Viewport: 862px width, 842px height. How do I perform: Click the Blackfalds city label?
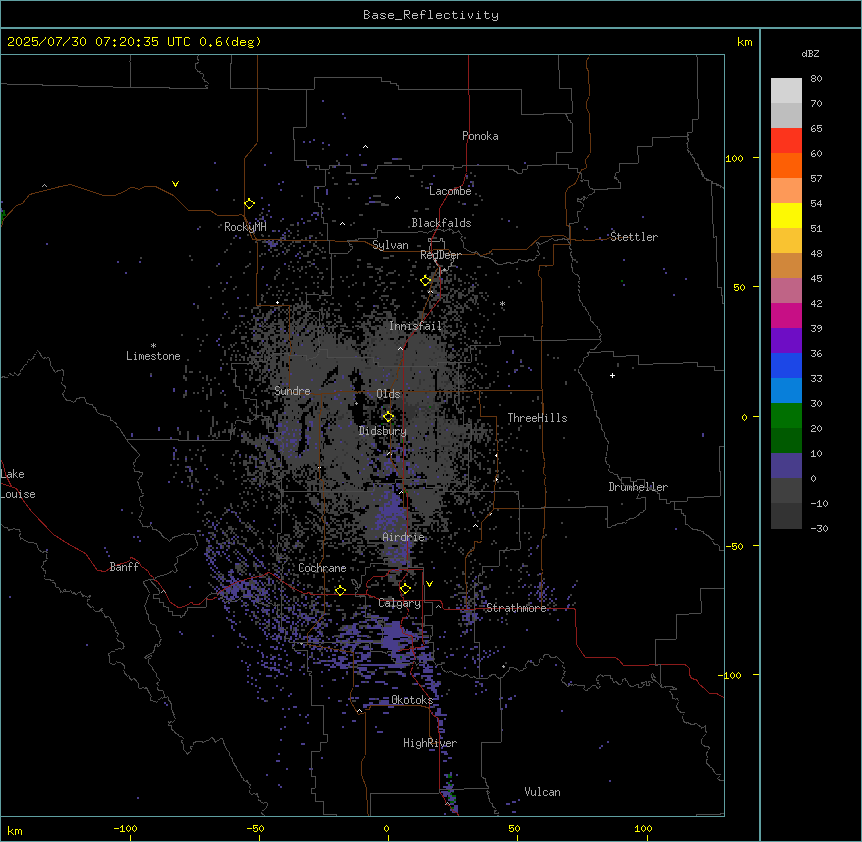[x=441, y=223]
